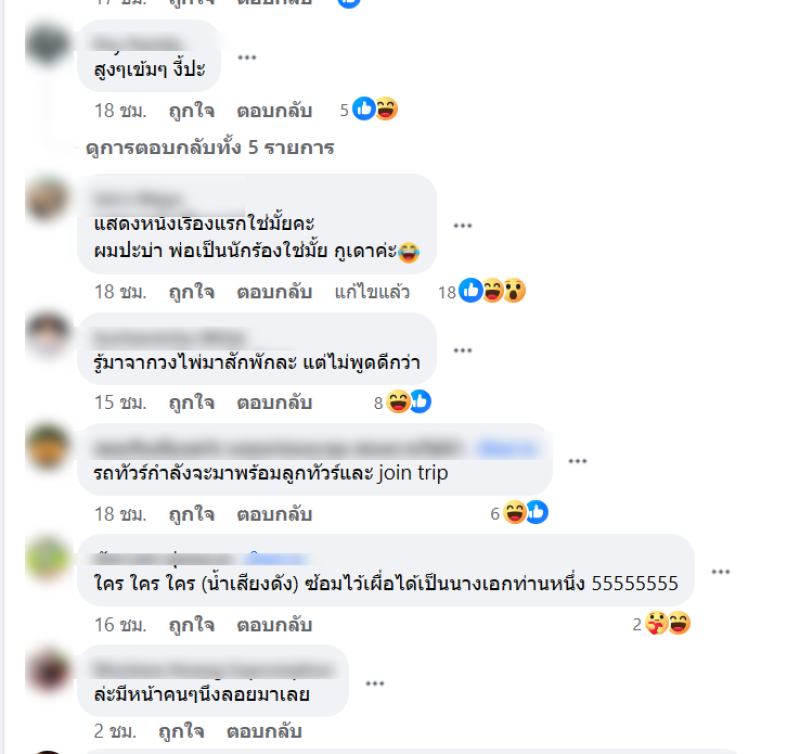The width and height of the screenshot is (800, 754).
Task: Open three-dot menu beside รถทัวร์ join trip comment
Action: coord(578,461)
